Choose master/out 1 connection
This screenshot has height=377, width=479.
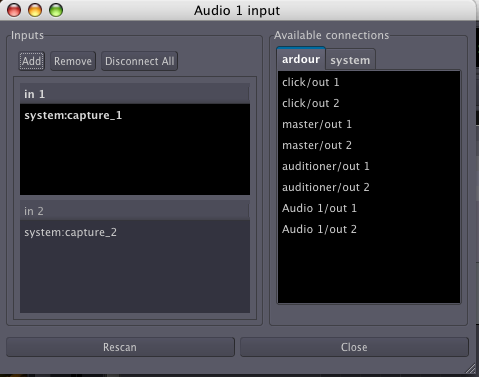coord(369,124)
